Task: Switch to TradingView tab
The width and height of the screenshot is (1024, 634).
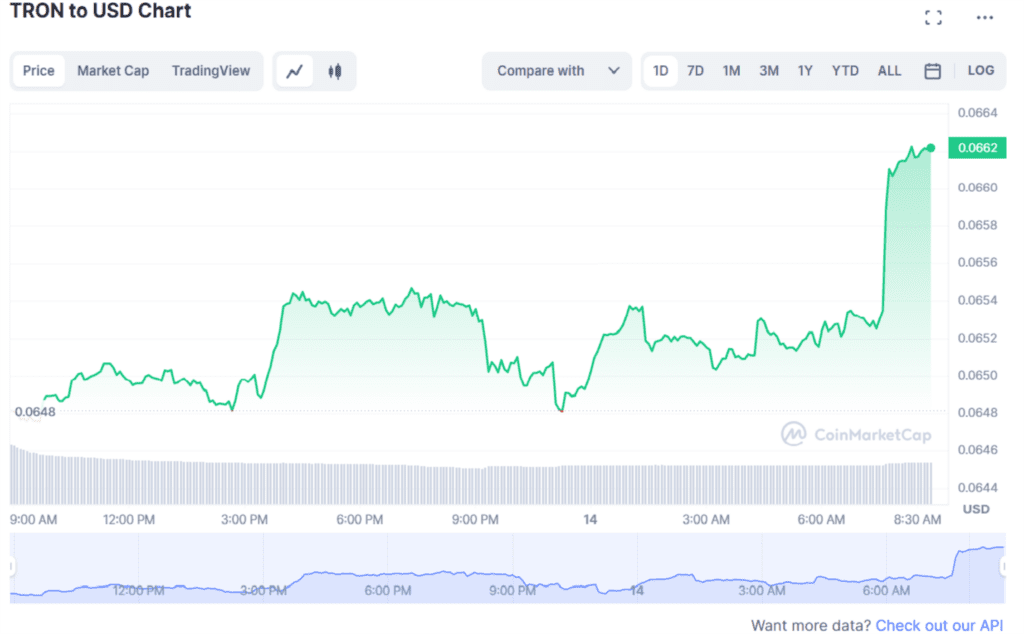Action: (x=210, y=71)
